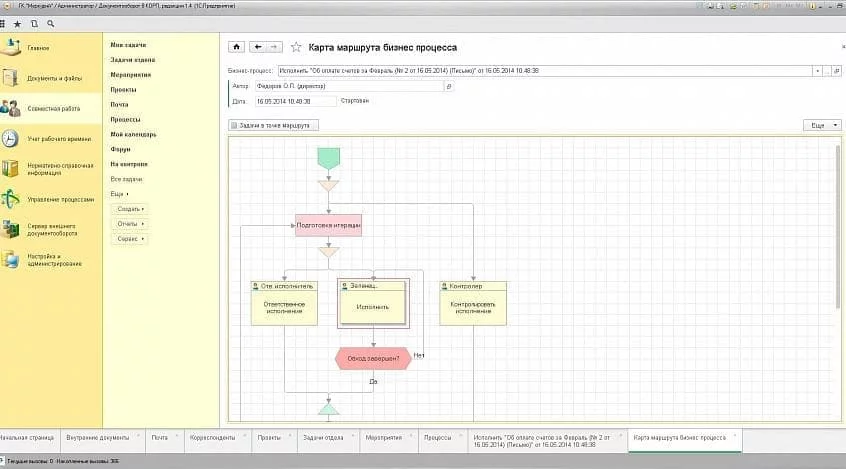
Task: Open the Еще dropdown above the diagram
Action: pyautogui.click(x=822, y=125)
